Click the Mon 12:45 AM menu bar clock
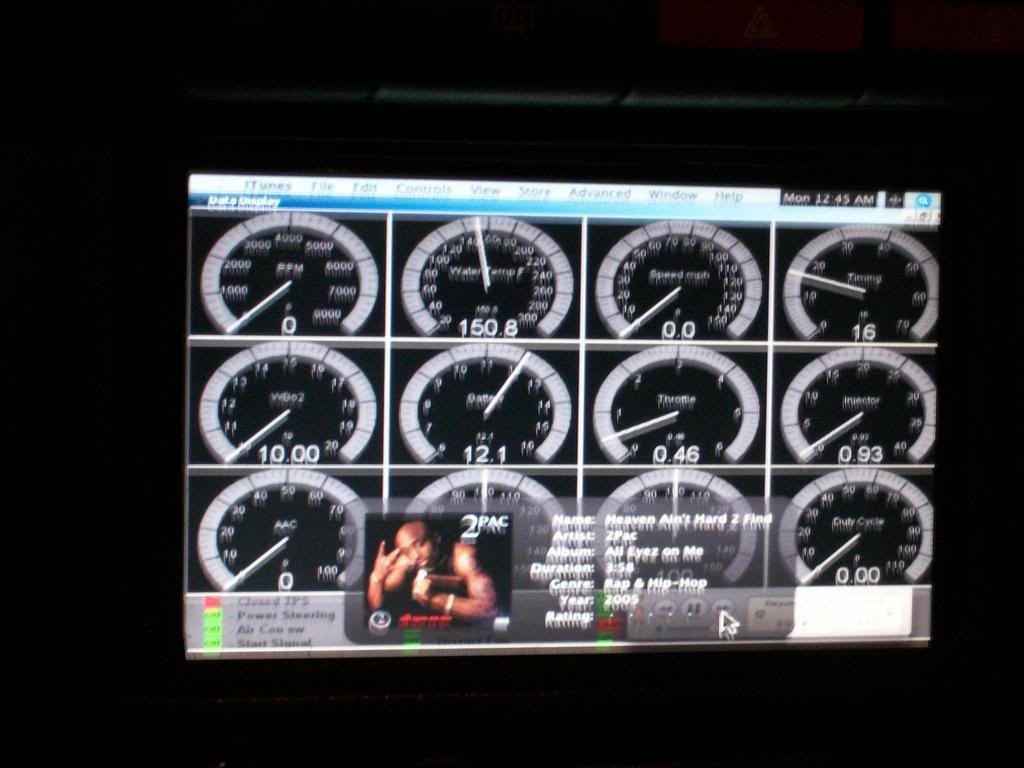 (828, 199)
